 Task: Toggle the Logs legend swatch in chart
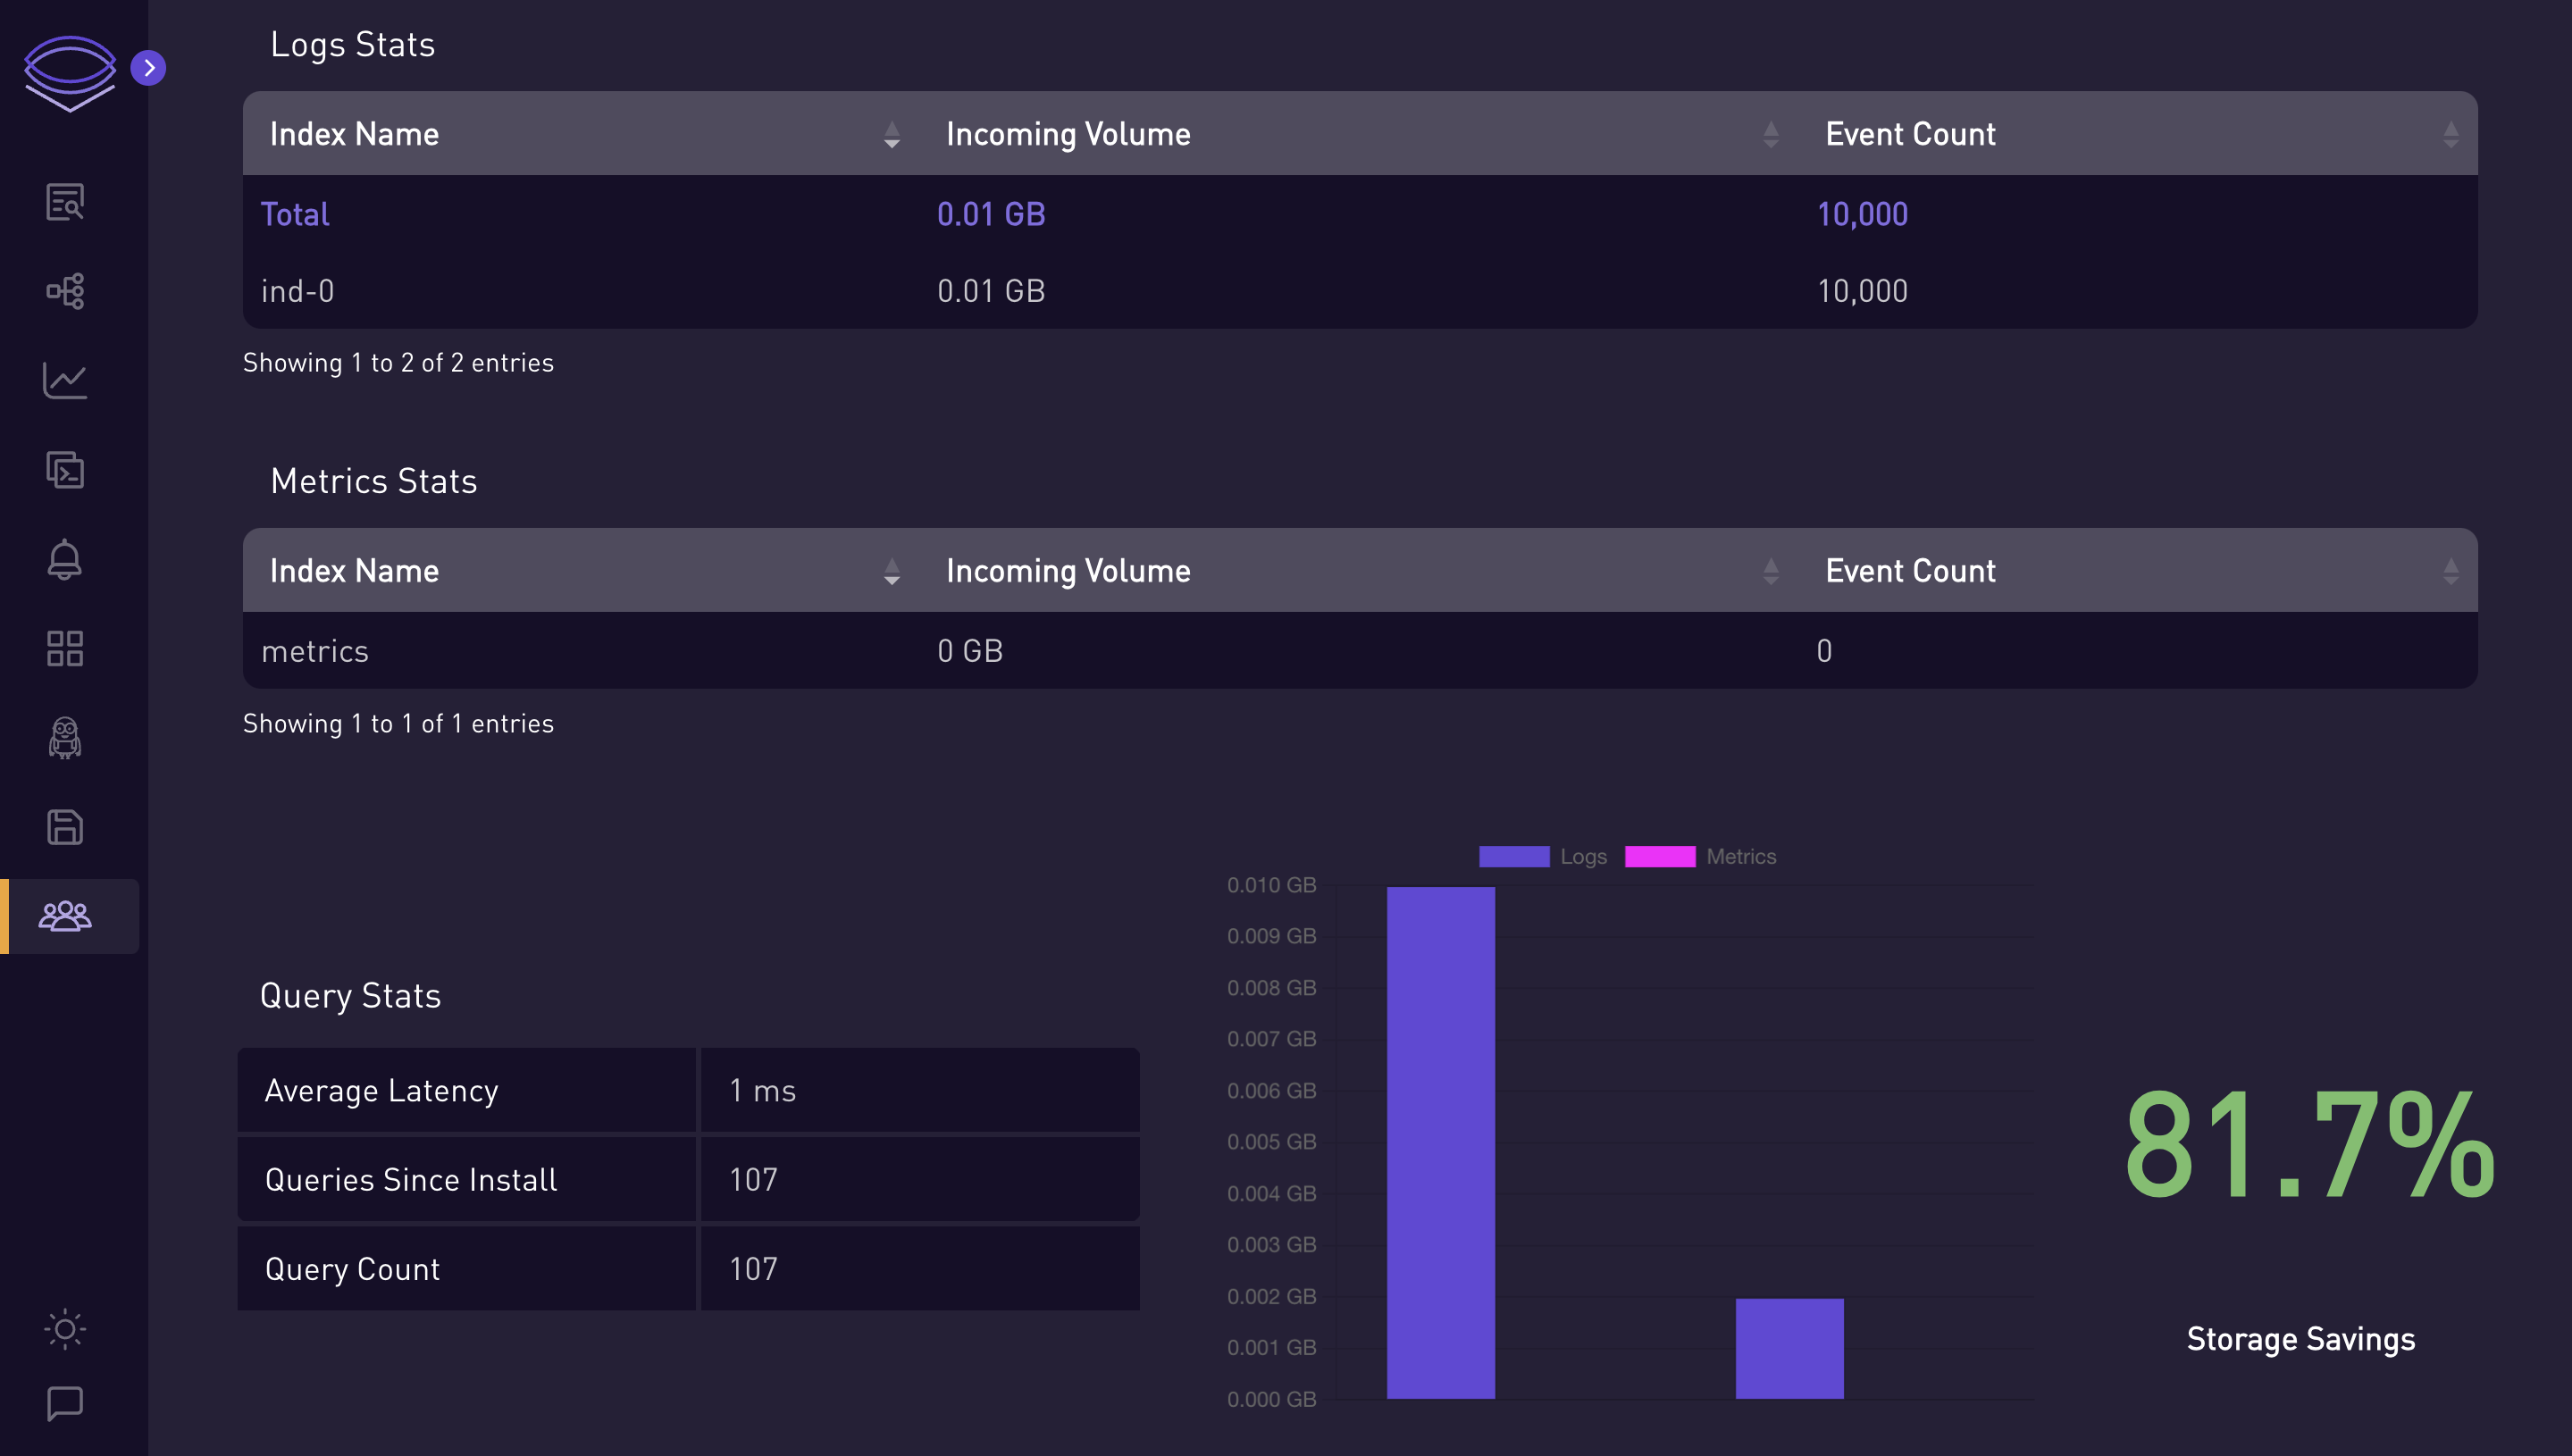point(1514,857)
